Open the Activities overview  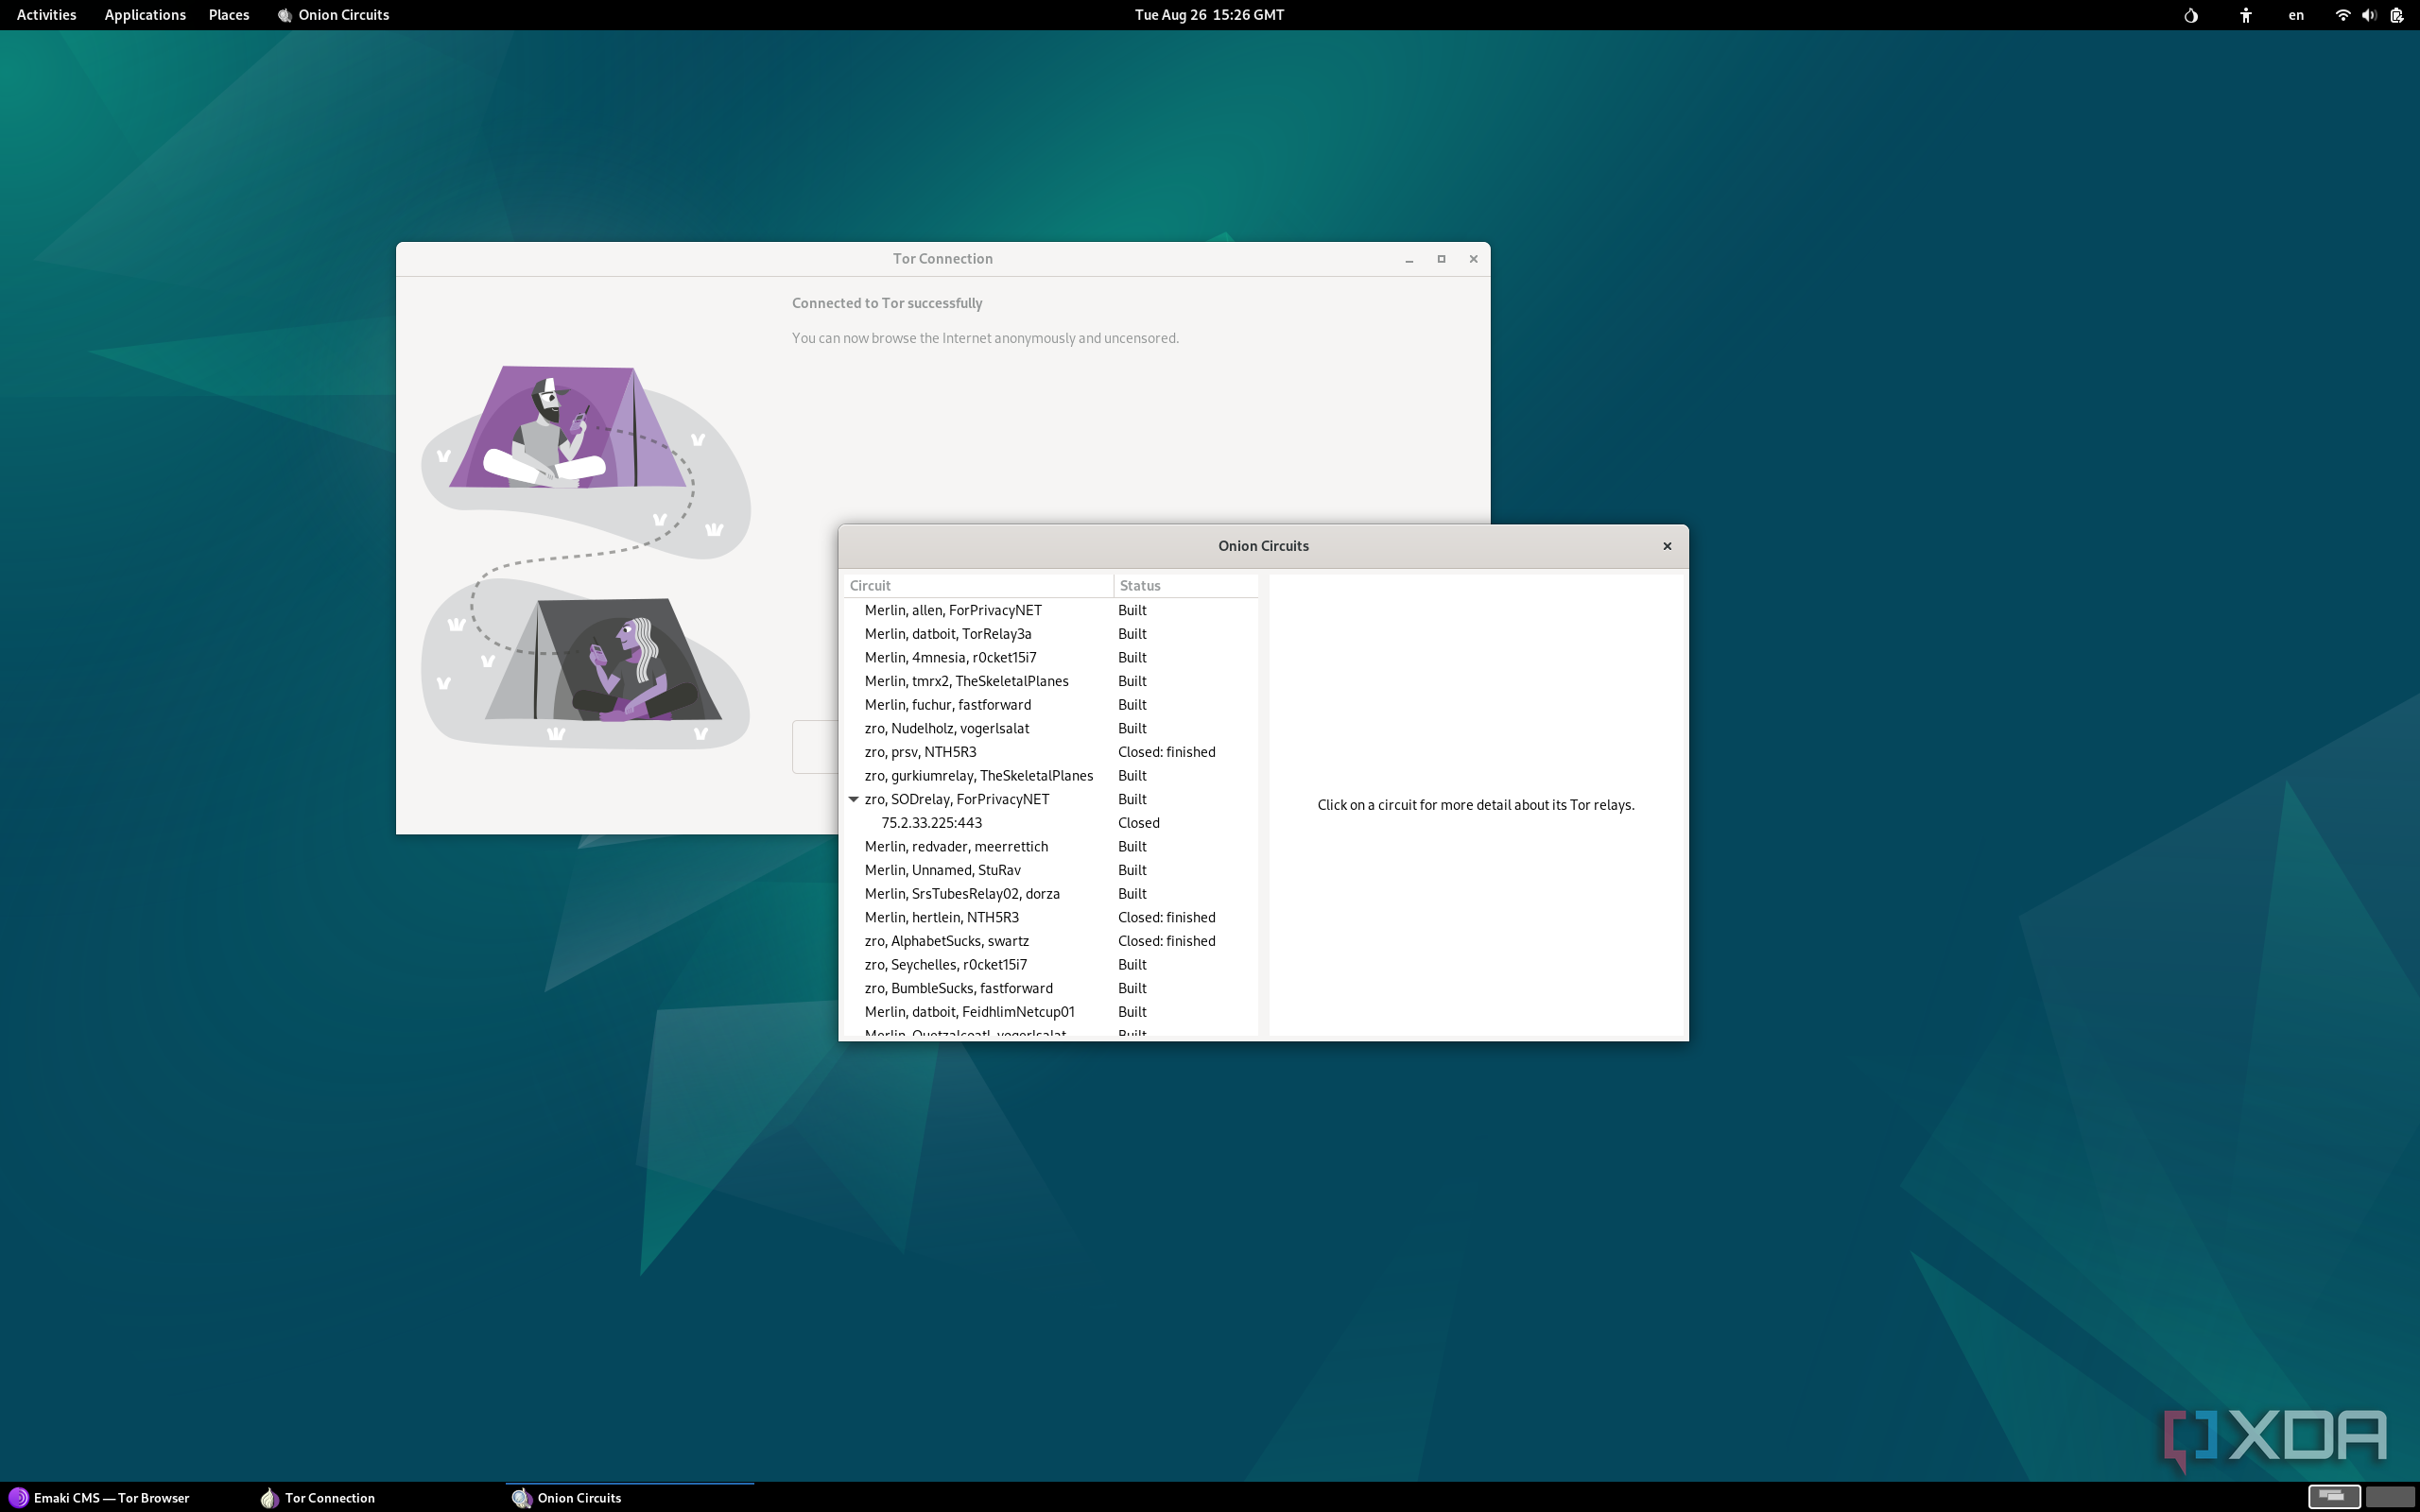(x=46, y=15)
